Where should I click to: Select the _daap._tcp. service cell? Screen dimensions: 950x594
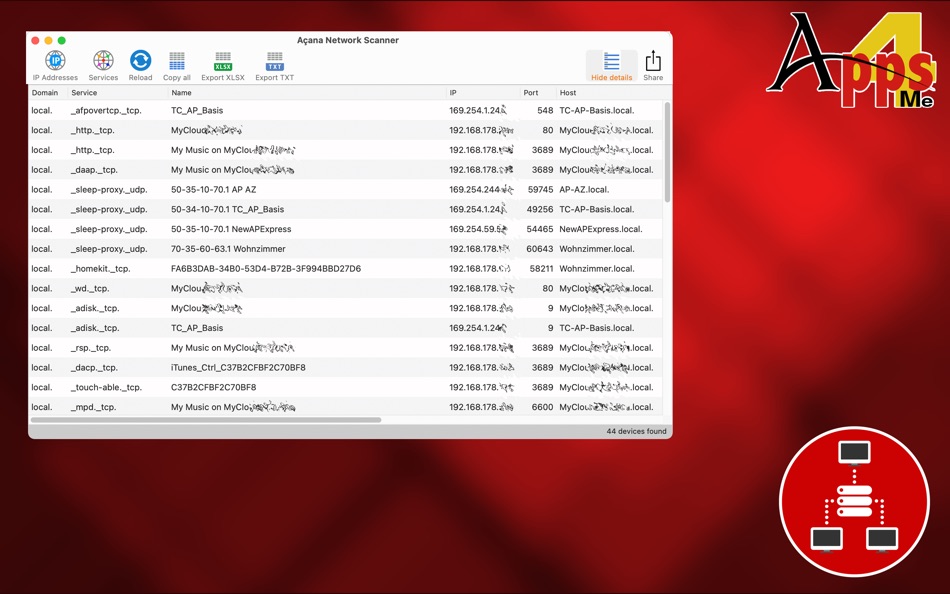94,170
